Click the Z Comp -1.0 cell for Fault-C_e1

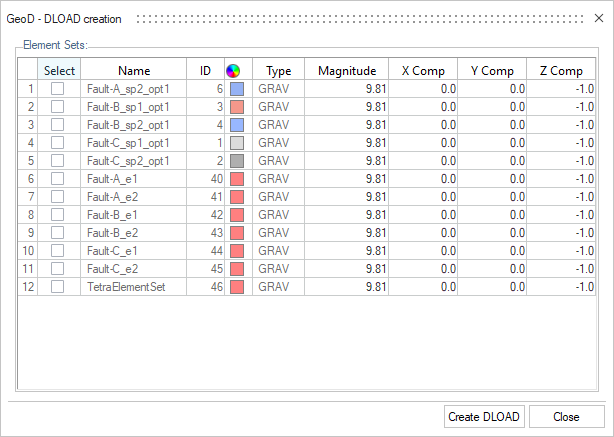[x=561, y=251]
